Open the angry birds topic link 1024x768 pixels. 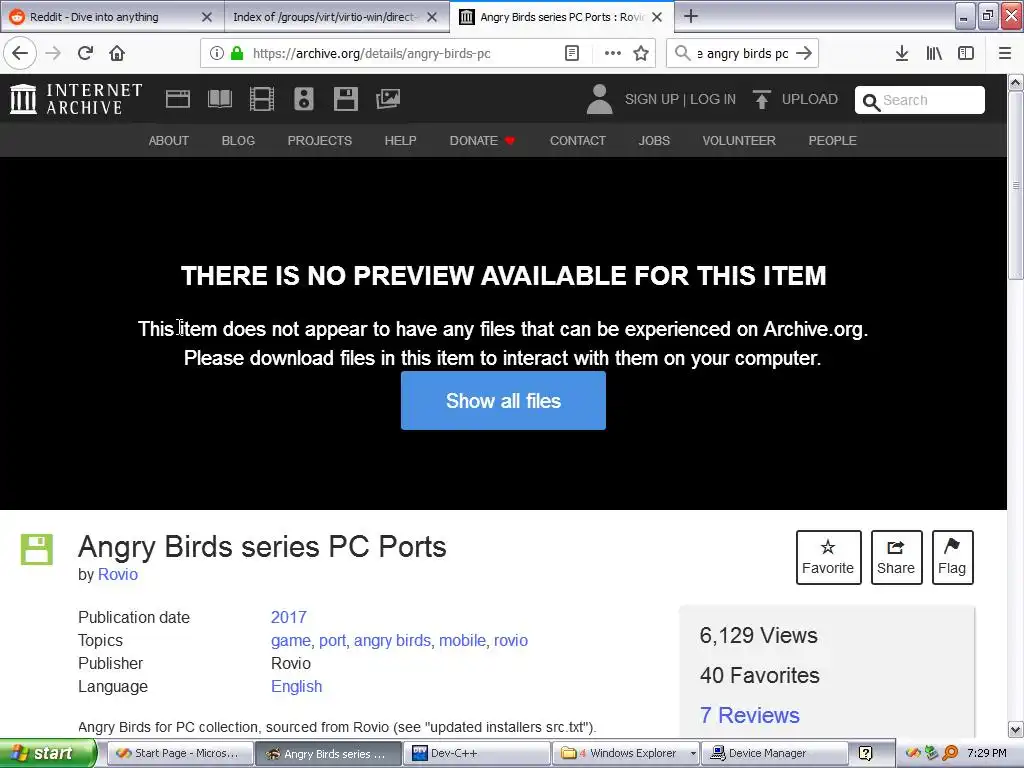click(x=392, y=641)
